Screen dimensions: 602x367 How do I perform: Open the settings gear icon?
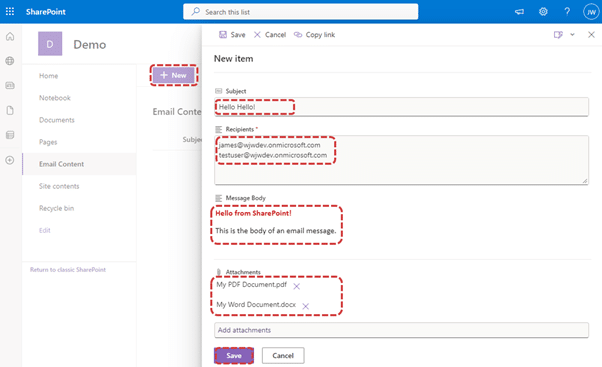(543, 12)
